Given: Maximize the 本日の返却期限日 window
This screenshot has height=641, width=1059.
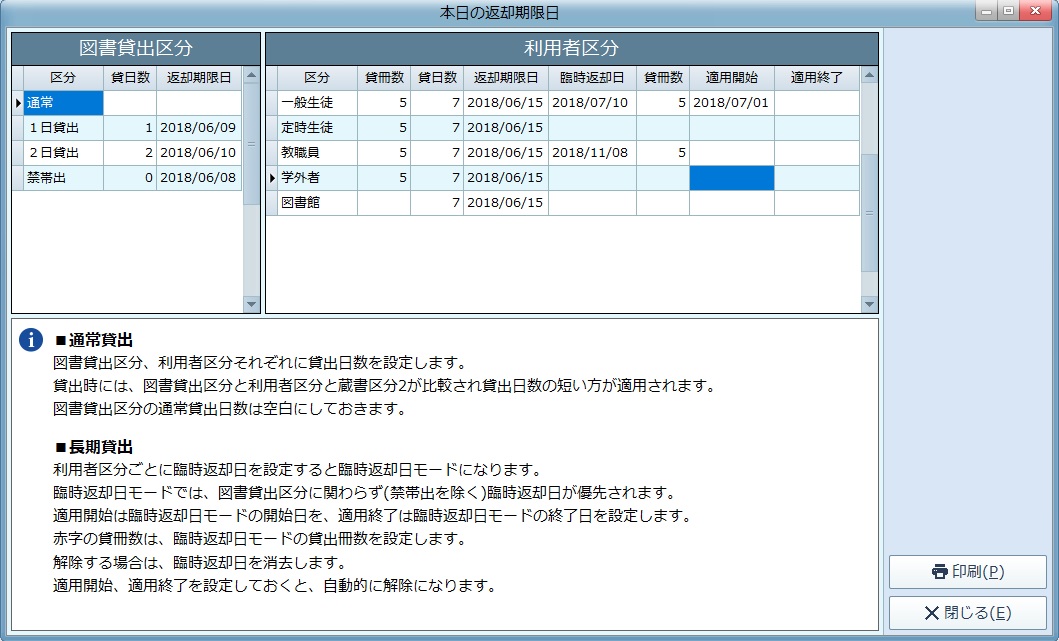Looking at the screenshot, I should point(1008,11).
